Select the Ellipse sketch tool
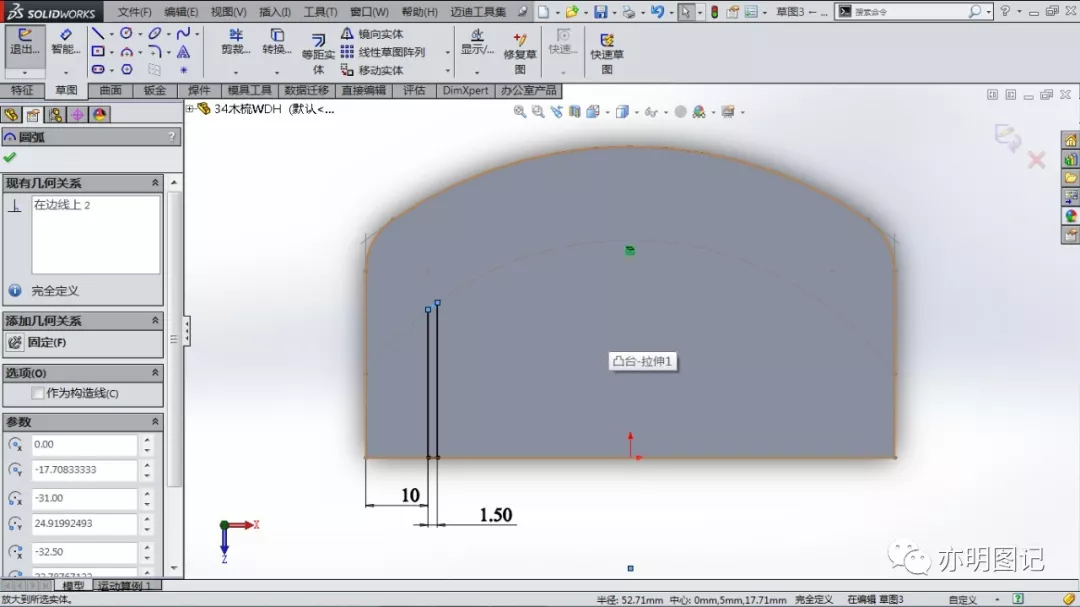 pyautogui.click(x=154, y=33)
